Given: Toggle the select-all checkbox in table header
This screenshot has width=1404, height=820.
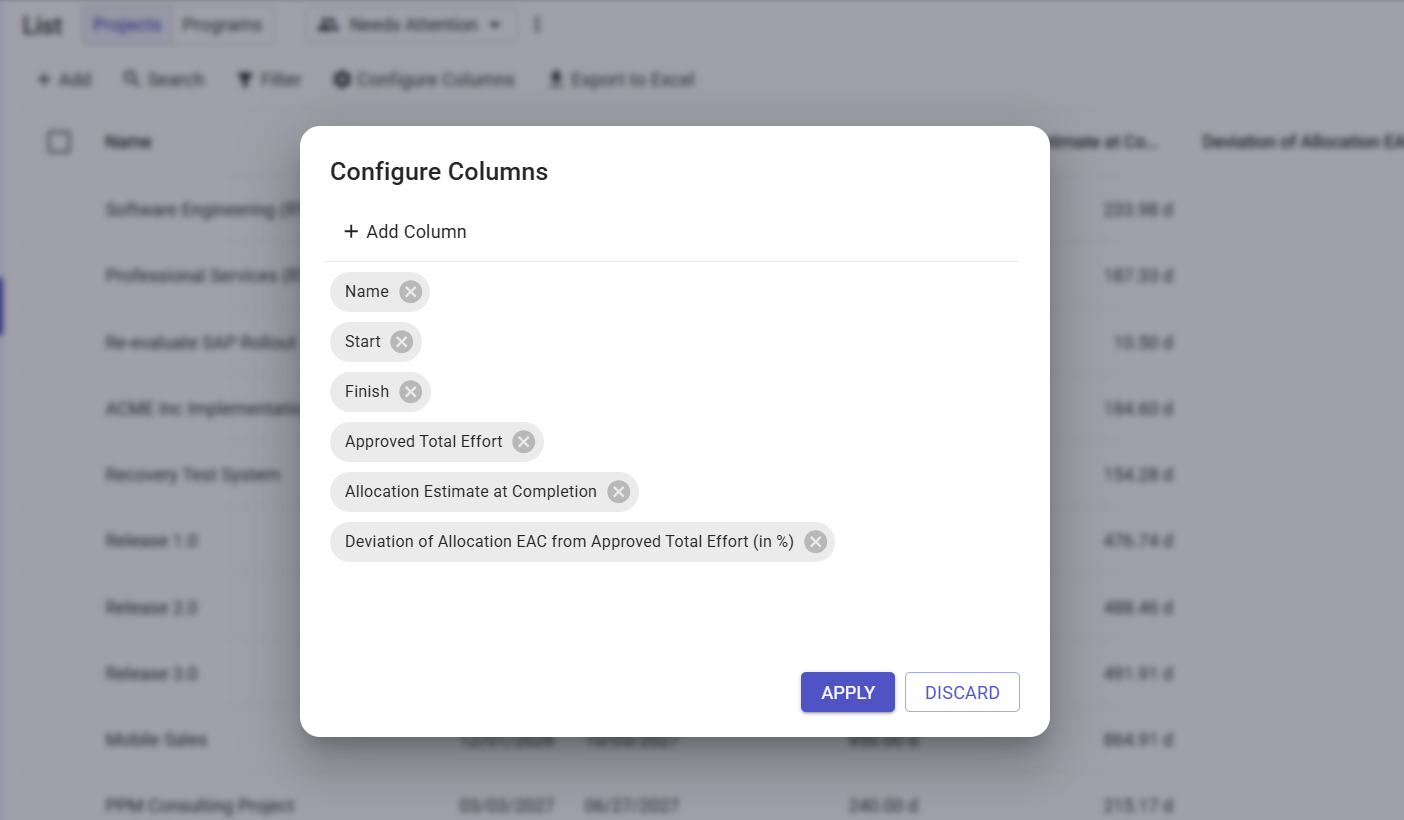Looking at the screenshot, I should [x=59, y=142].
